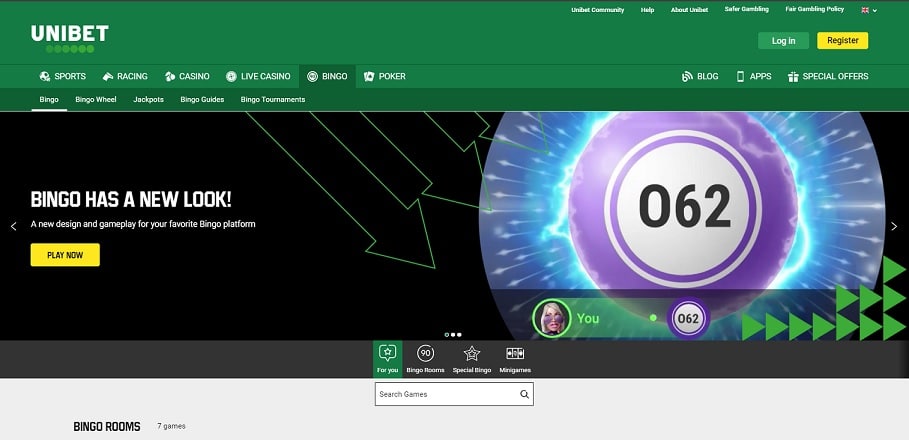The height and width of the screenshot is (440, 909).
Task: Click the Live Casino chip icon
Action: click(231, 76)
